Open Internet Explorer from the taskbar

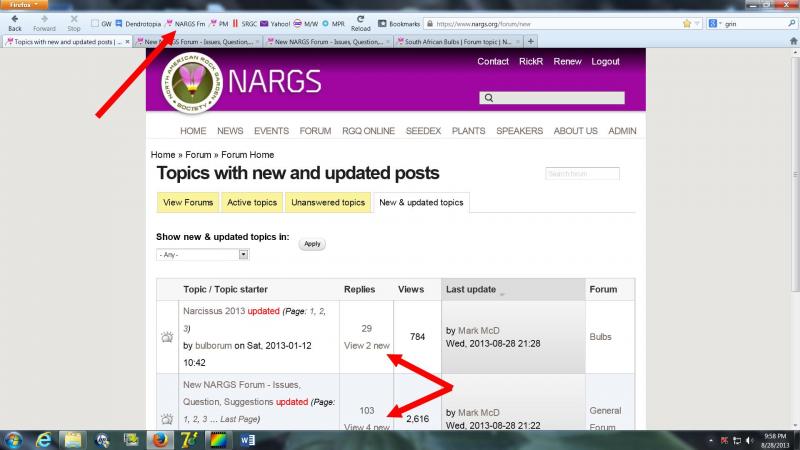pos(43,439)
